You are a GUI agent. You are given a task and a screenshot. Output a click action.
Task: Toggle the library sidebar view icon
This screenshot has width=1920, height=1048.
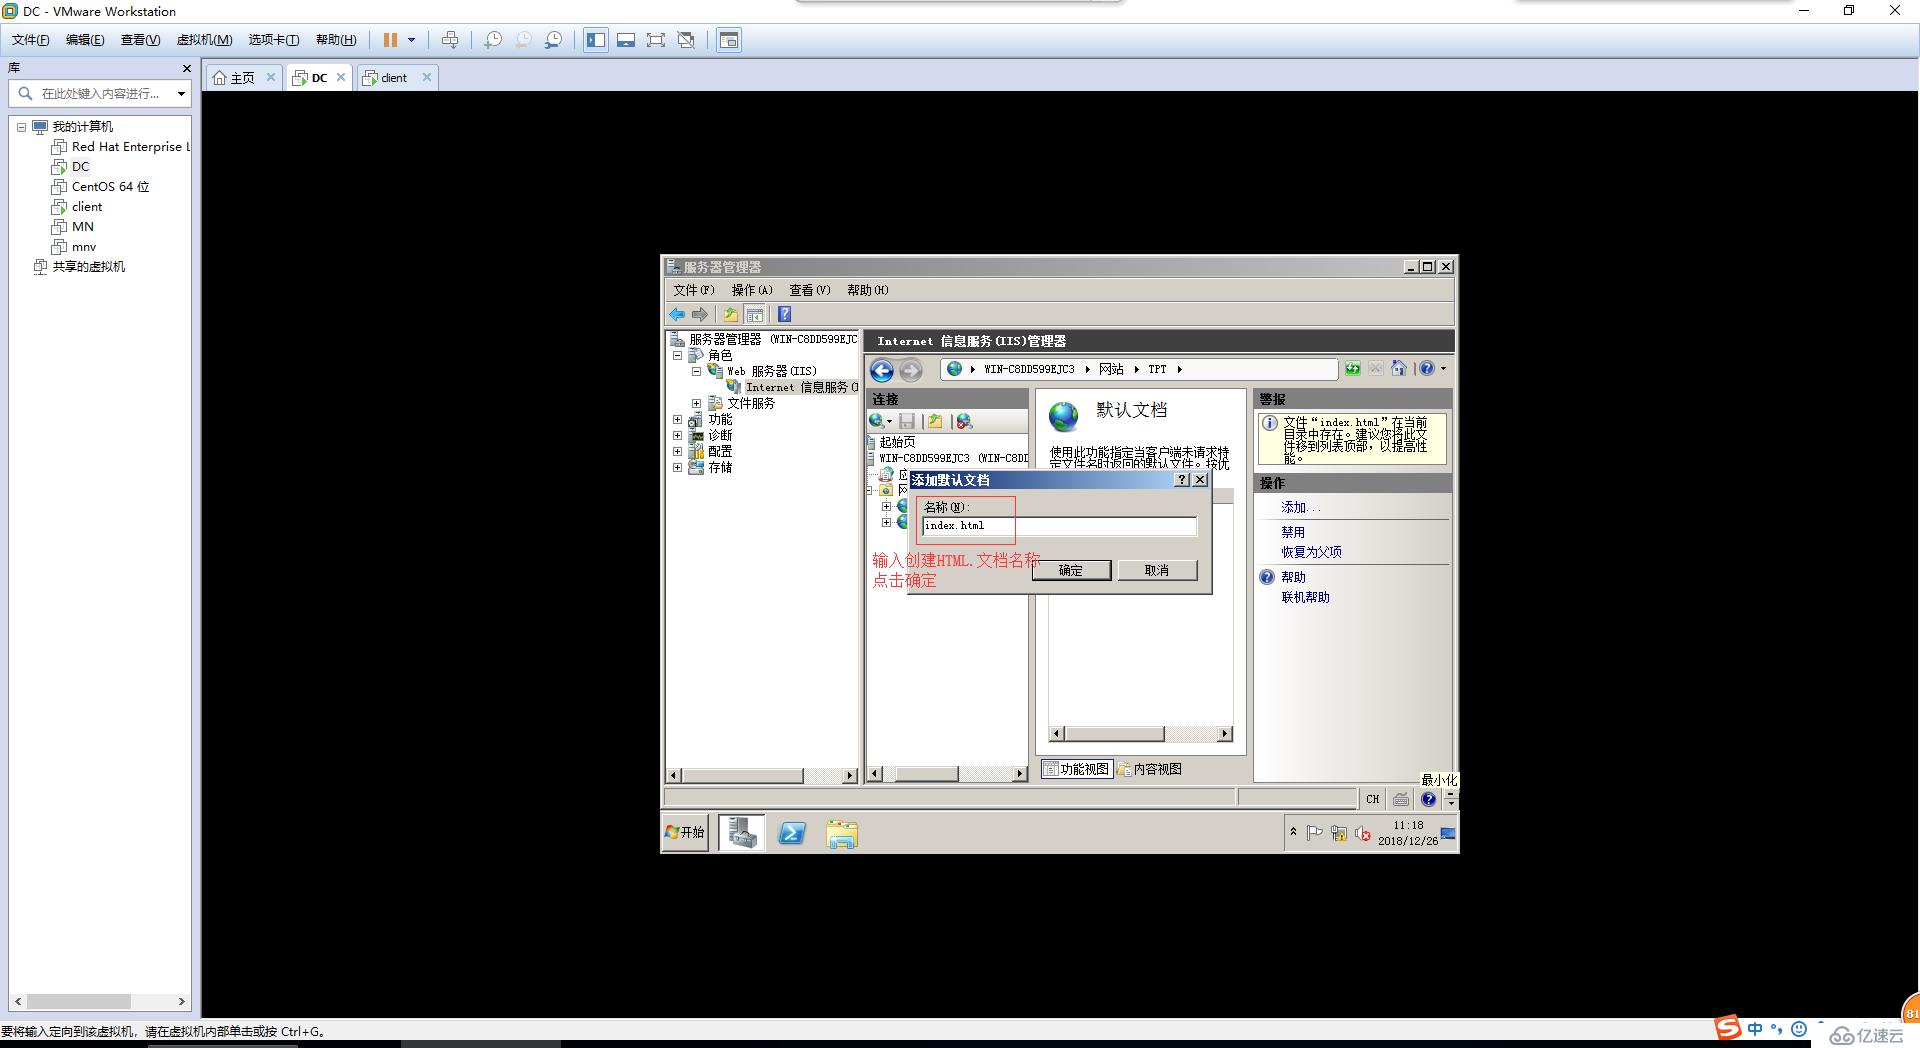point(596,40)
